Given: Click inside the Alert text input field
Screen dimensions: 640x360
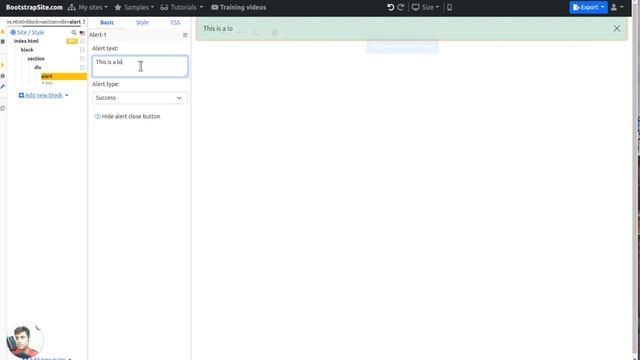Looking at the screenshot, I should [140, 67].
